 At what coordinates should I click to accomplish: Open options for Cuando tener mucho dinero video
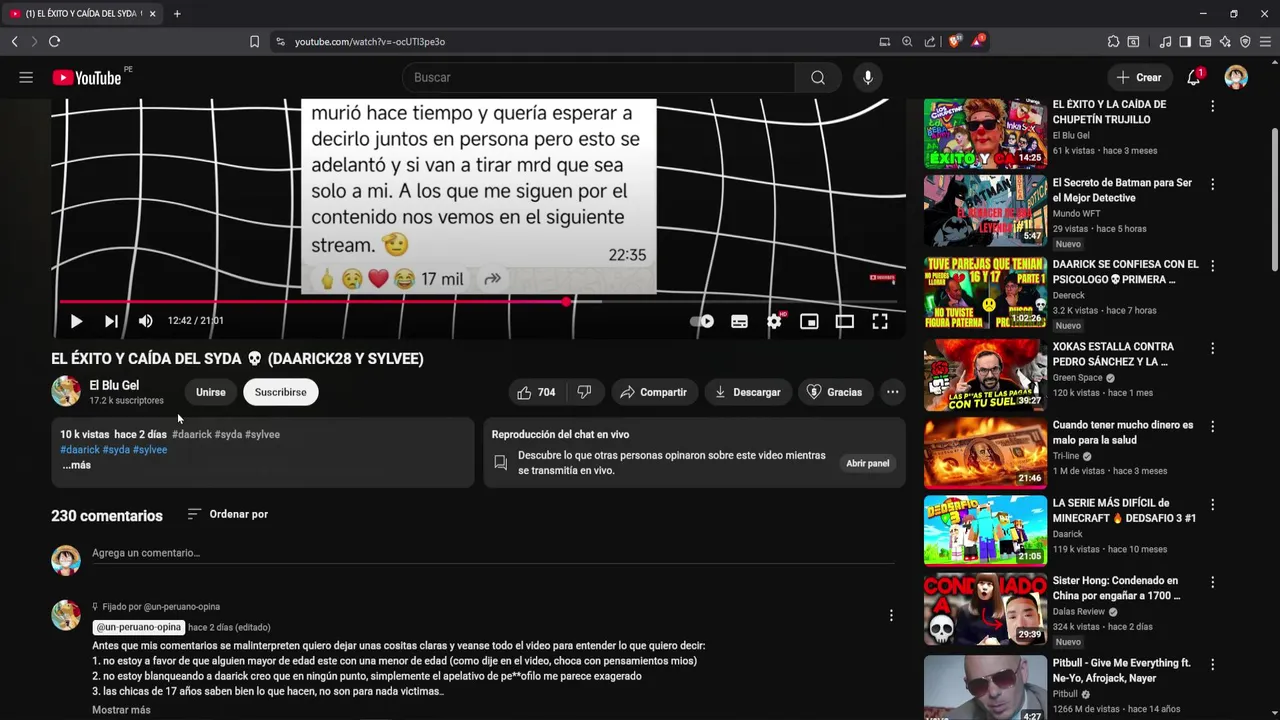(1212, 427)
